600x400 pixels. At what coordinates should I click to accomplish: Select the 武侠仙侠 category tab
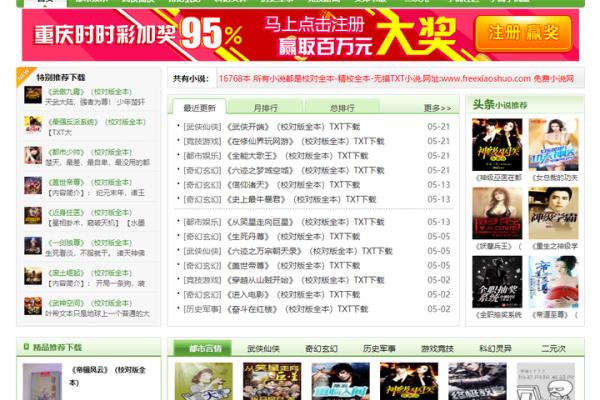point(264,348)
